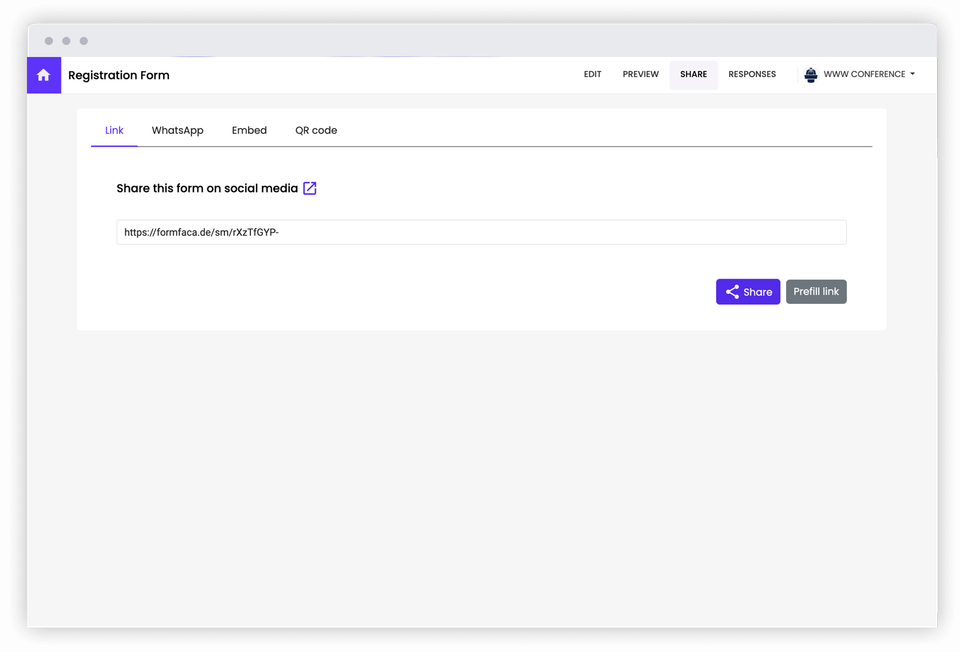Click the first gray window control dot
Image resolution: width=960 pixels, height=652 pixels.
(x=49, y=41)
